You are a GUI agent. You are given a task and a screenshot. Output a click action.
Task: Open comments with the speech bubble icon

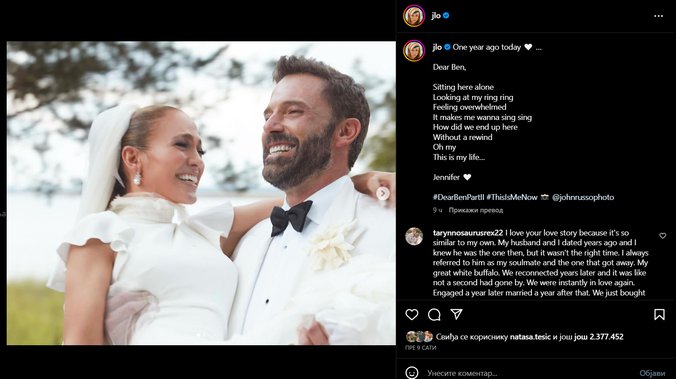point(434,315)
